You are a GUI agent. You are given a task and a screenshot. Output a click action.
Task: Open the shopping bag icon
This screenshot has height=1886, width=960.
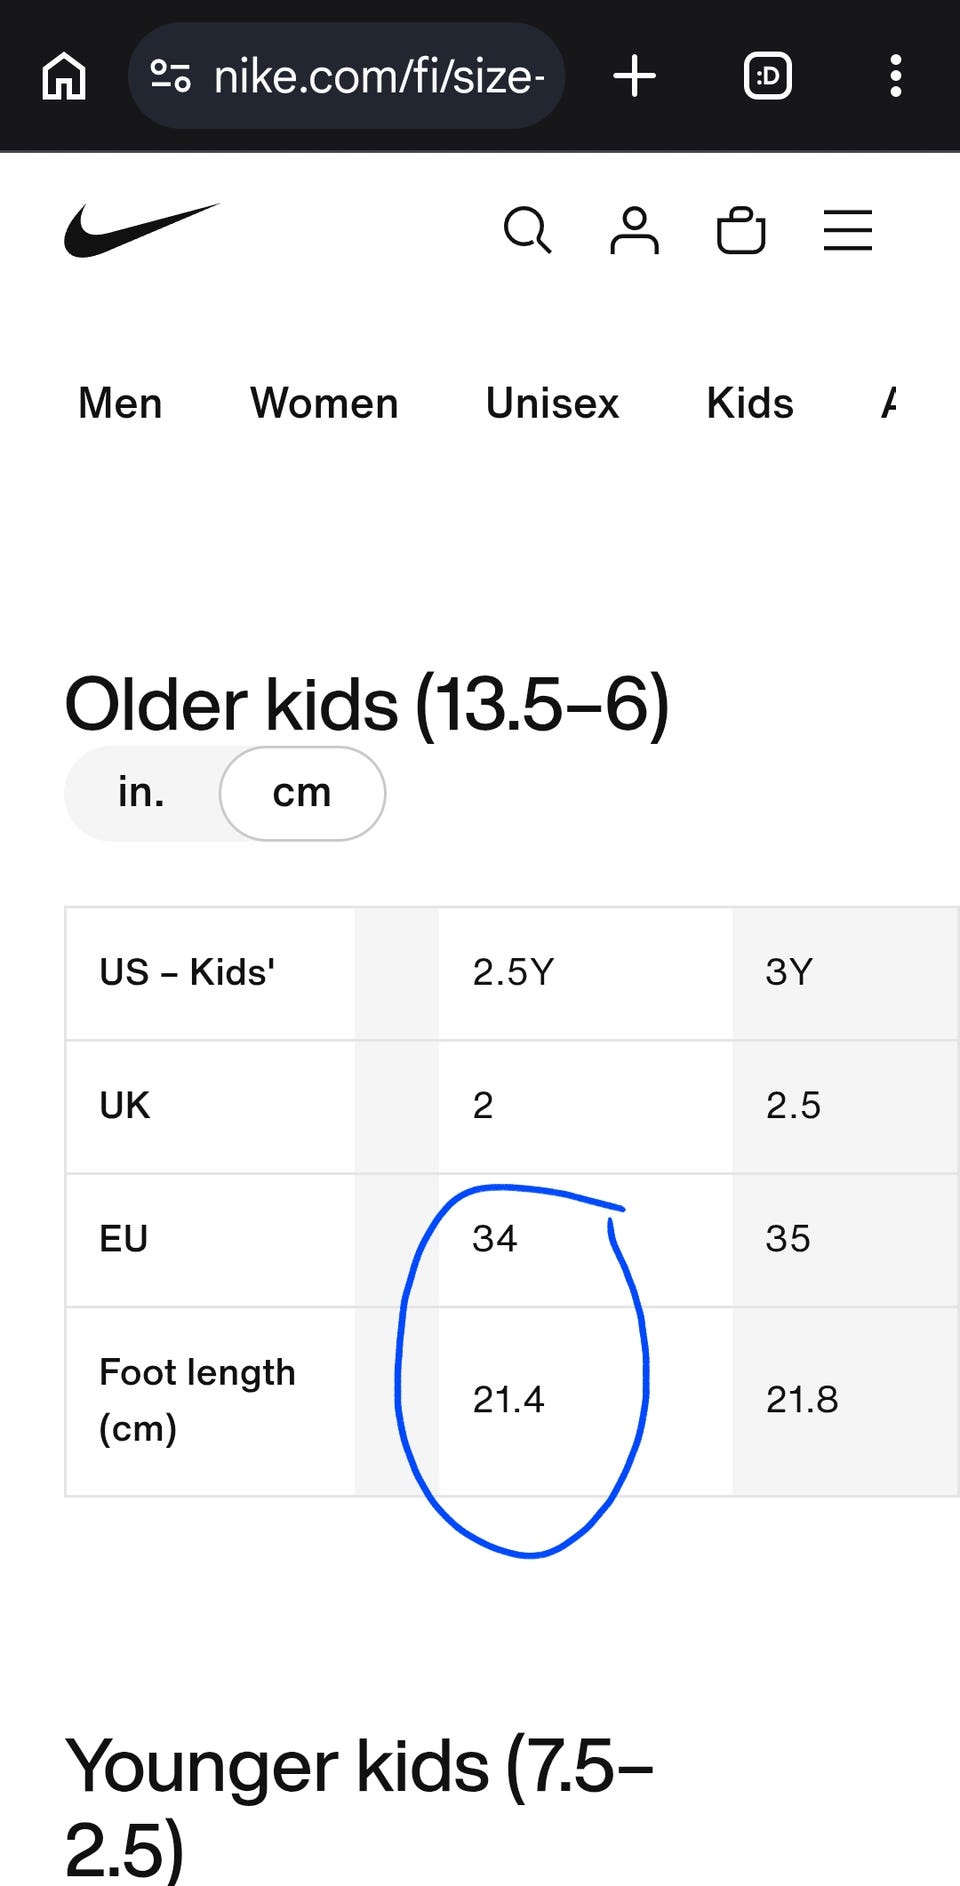point(741,231)
